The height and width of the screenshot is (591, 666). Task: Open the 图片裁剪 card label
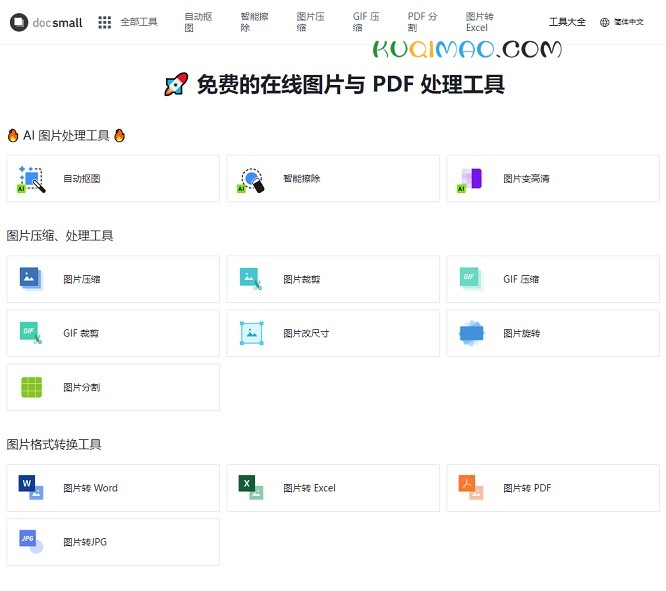(302, 279)
